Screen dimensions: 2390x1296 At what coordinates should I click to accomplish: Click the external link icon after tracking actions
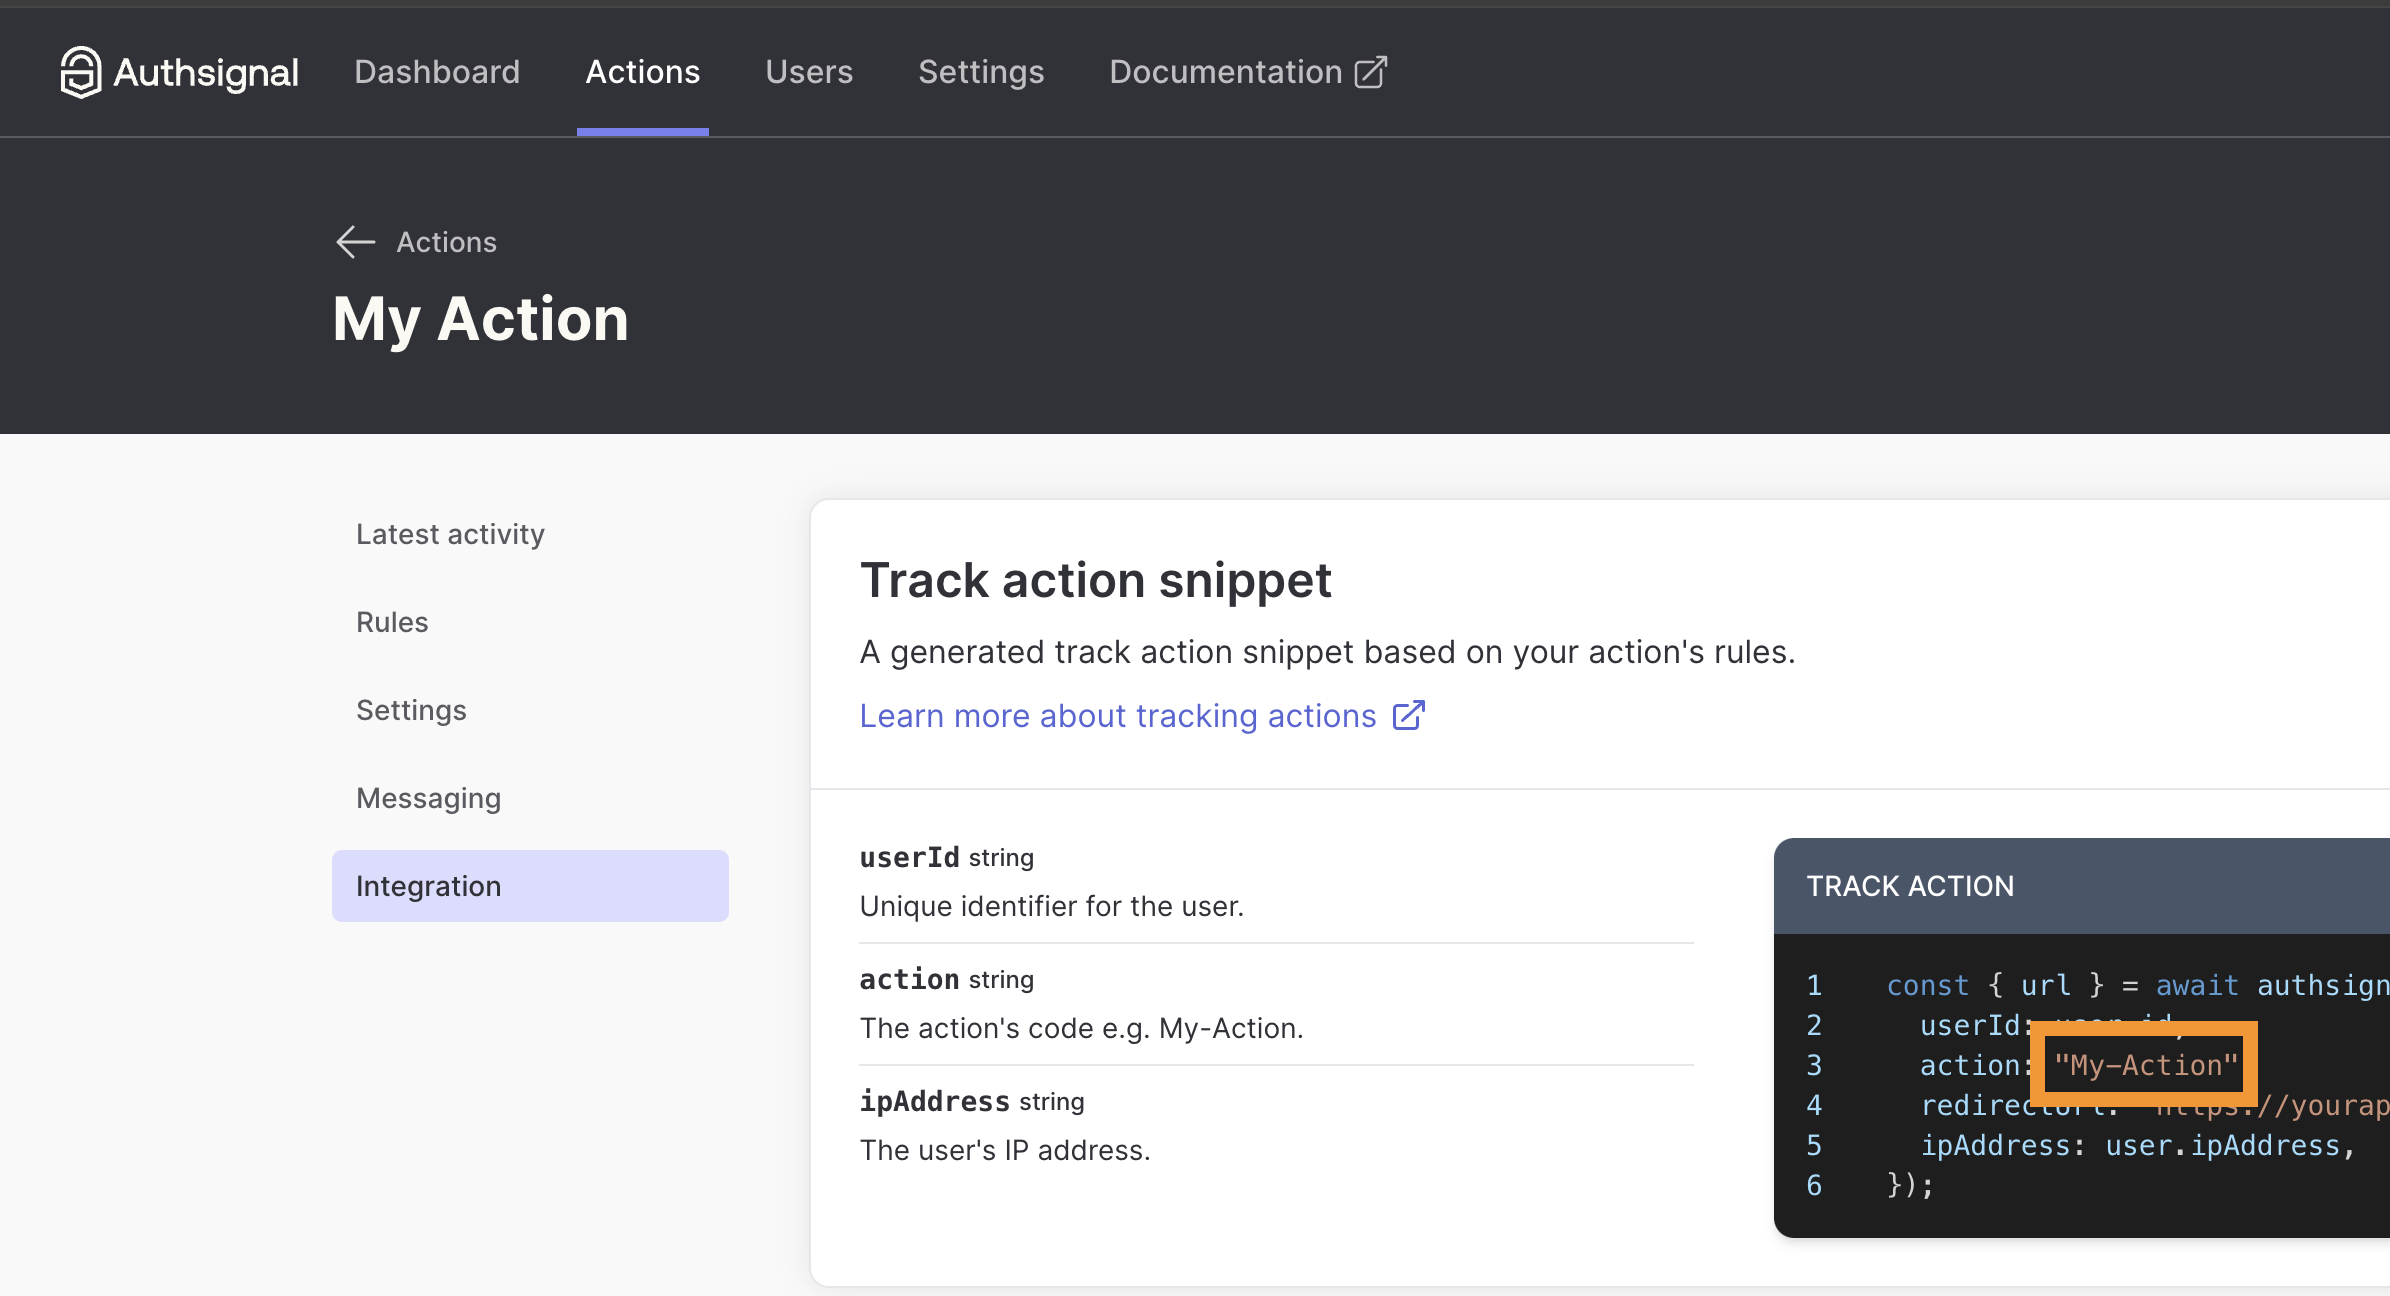click(x=1409, y=716)
